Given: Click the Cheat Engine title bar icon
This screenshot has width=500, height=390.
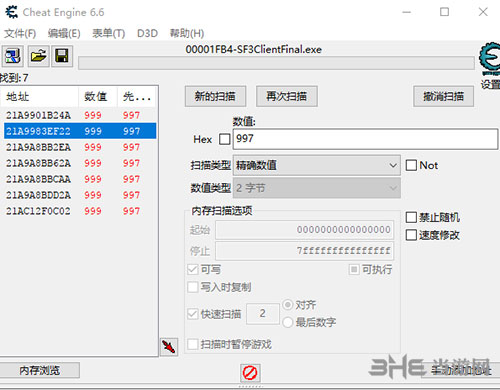Looking at the screenshot, I should click(12, 12).
